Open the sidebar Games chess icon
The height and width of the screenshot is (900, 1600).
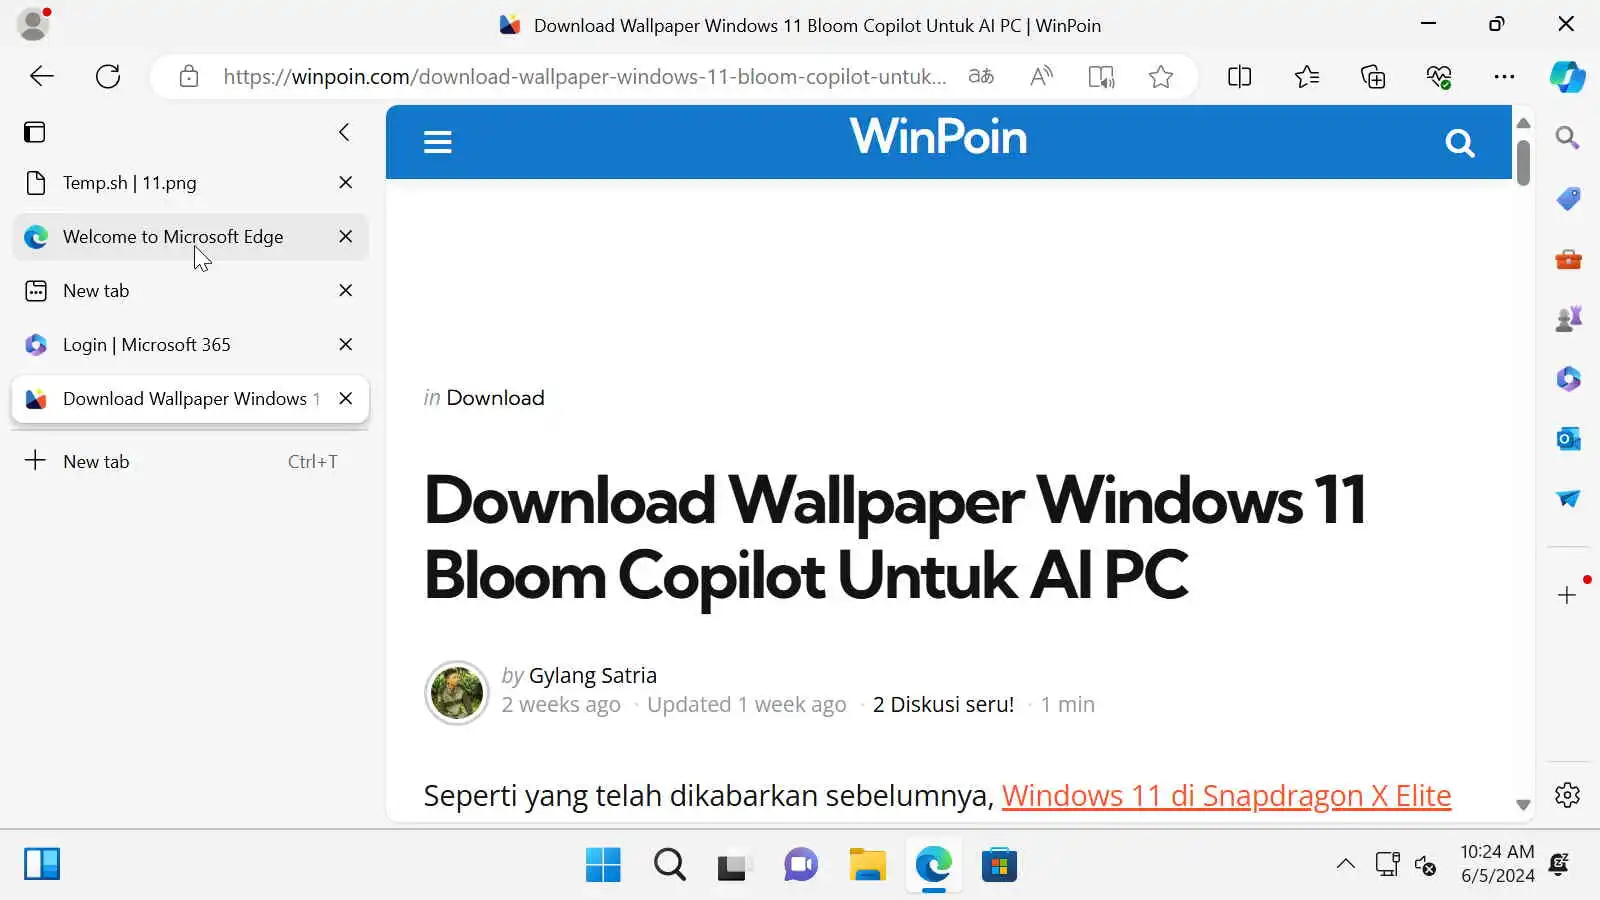pos(1568,319)
